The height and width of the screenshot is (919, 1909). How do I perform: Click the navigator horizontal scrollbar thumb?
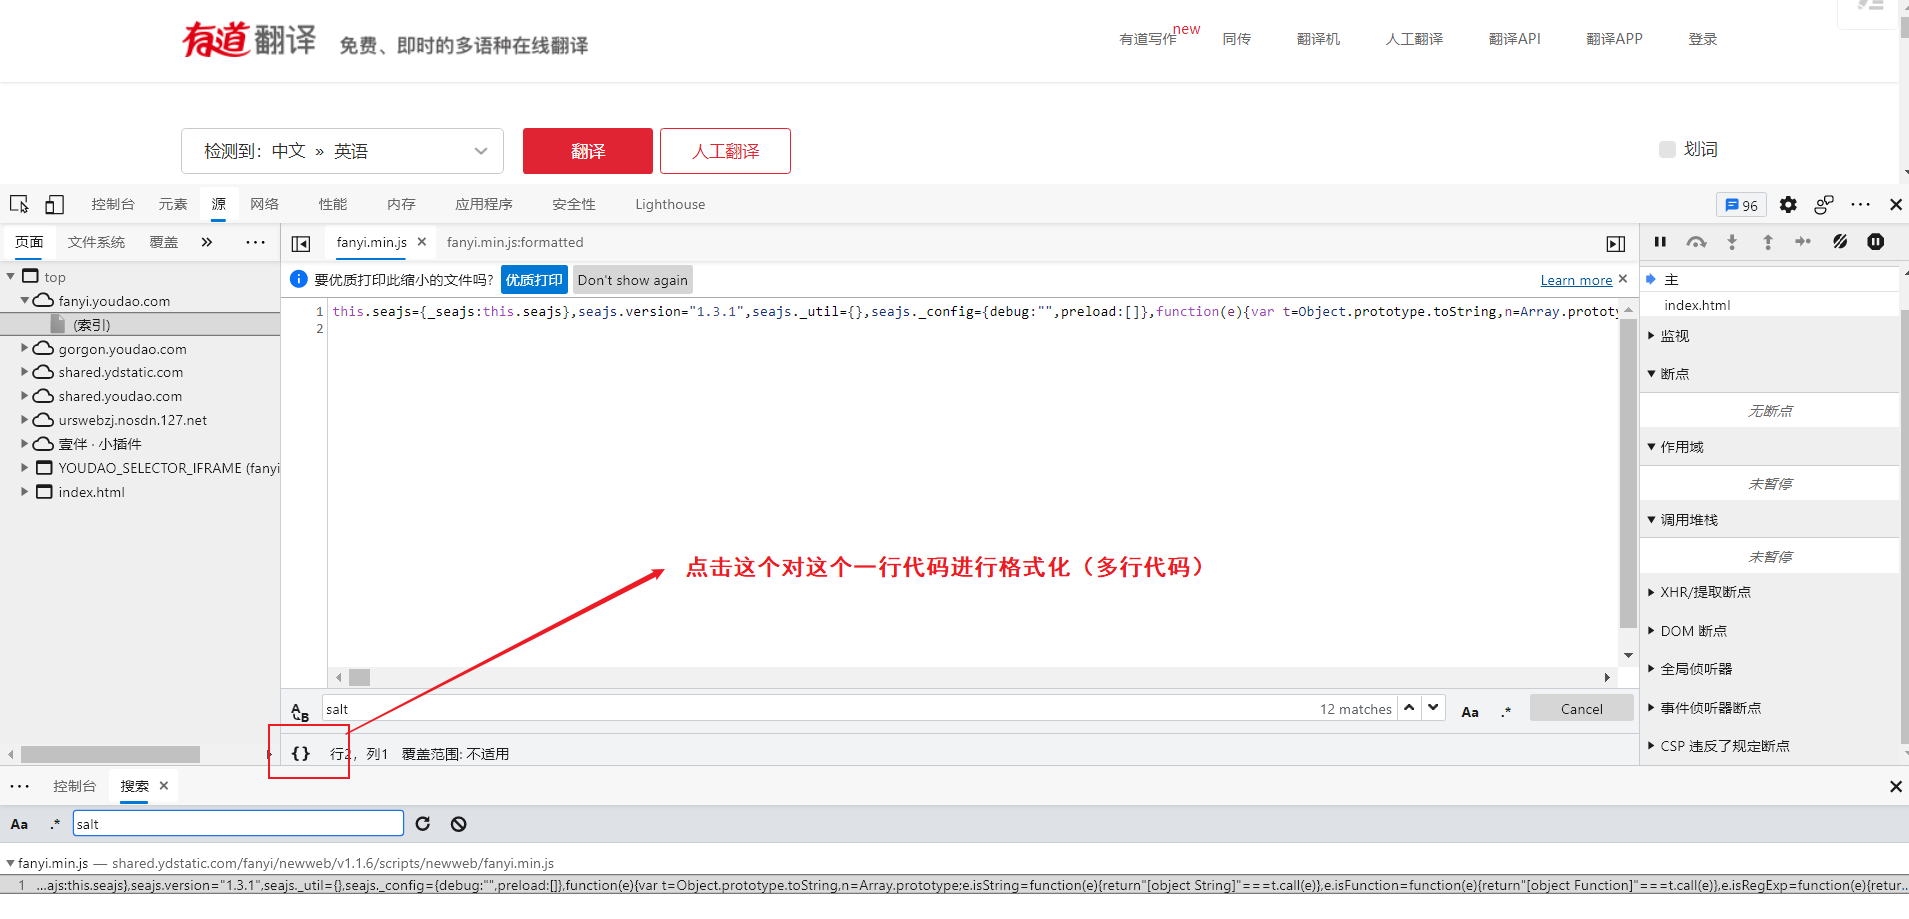pyautogui.click(x=110, y=754)
